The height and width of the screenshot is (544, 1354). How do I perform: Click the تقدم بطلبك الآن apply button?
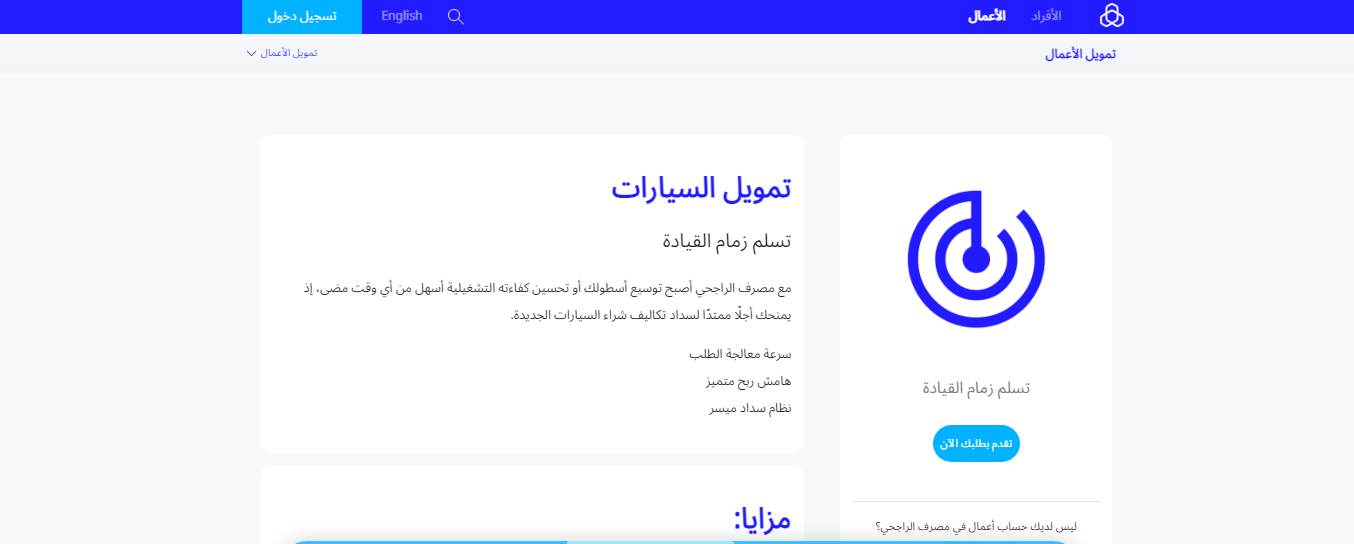pyautogui.click(x=976, y=443)
